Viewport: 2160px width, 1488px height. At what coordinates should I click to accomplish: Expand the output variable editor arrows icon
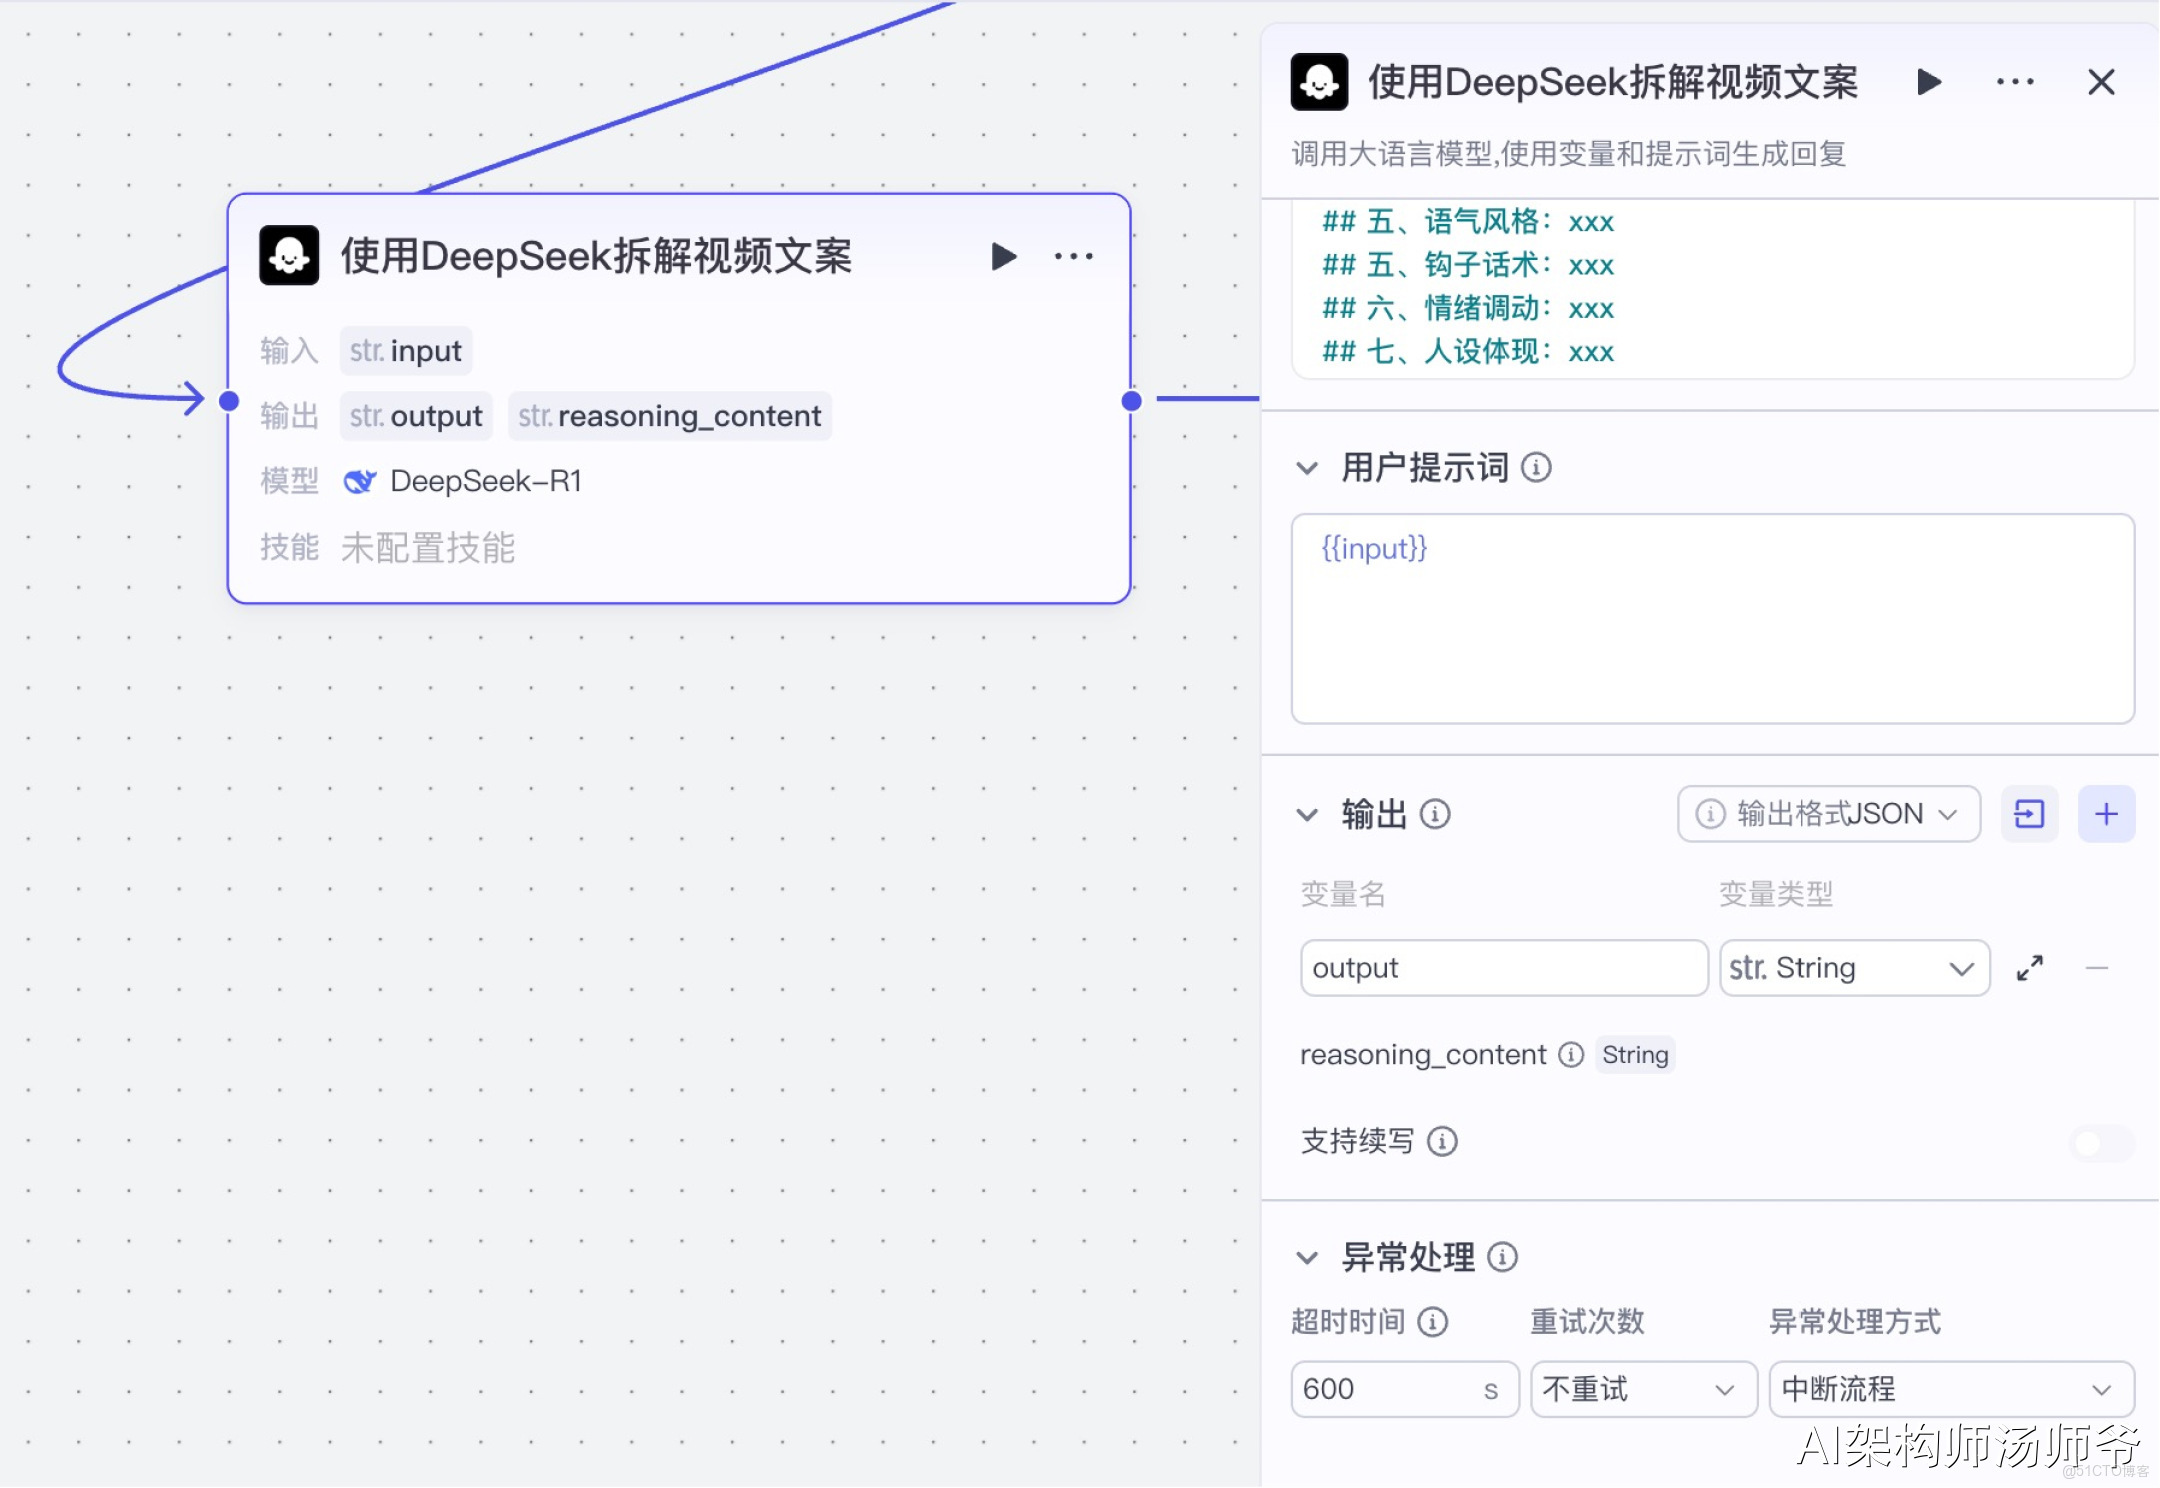[x=2029, y=968]
